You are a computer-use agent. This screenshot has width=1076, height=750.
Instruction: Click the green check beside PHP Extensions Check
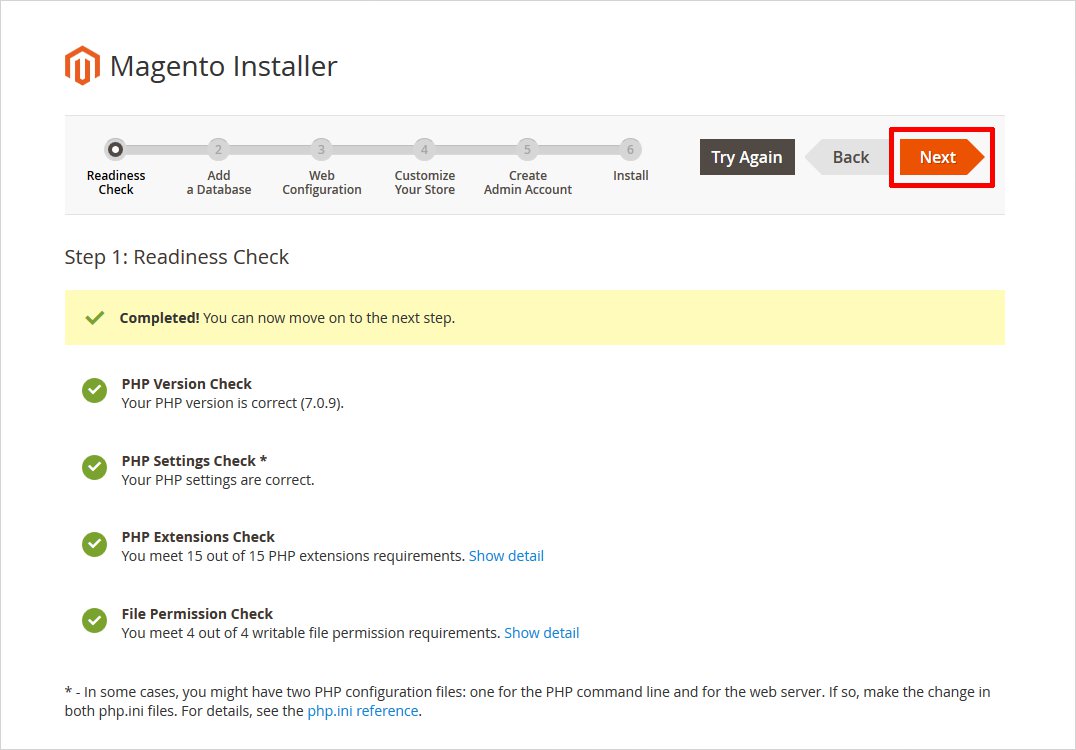click(94, 544)
